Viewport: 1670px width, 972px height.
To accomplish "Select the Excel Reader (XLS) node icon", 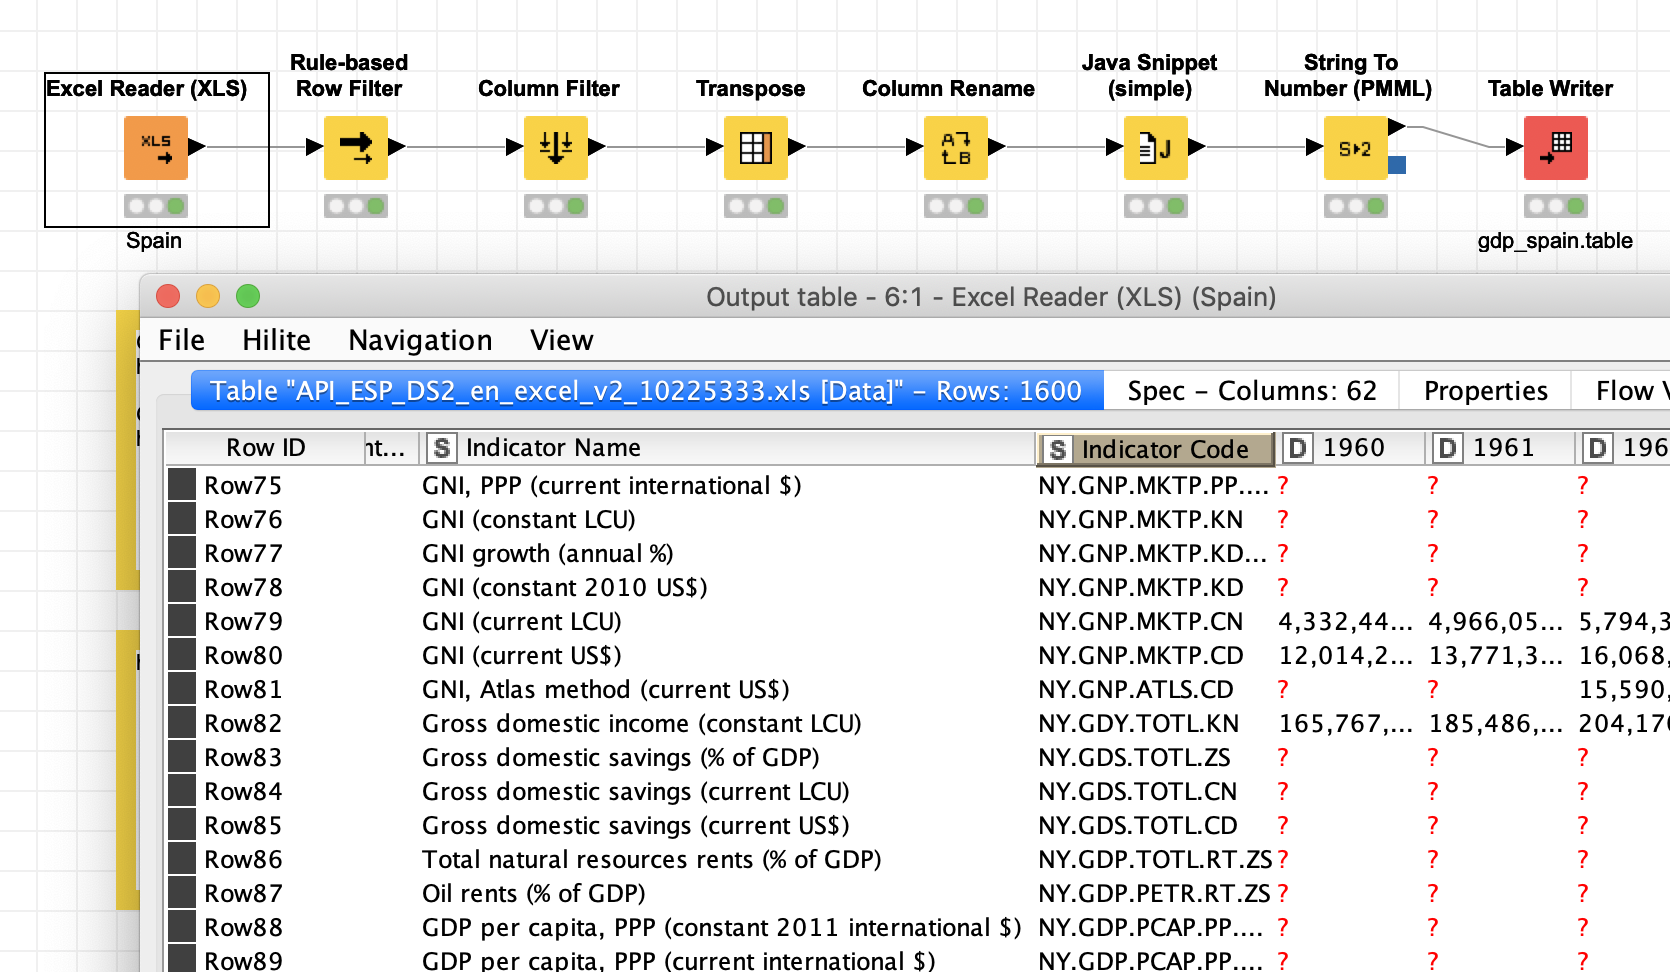I will click(x=156, y=148).
